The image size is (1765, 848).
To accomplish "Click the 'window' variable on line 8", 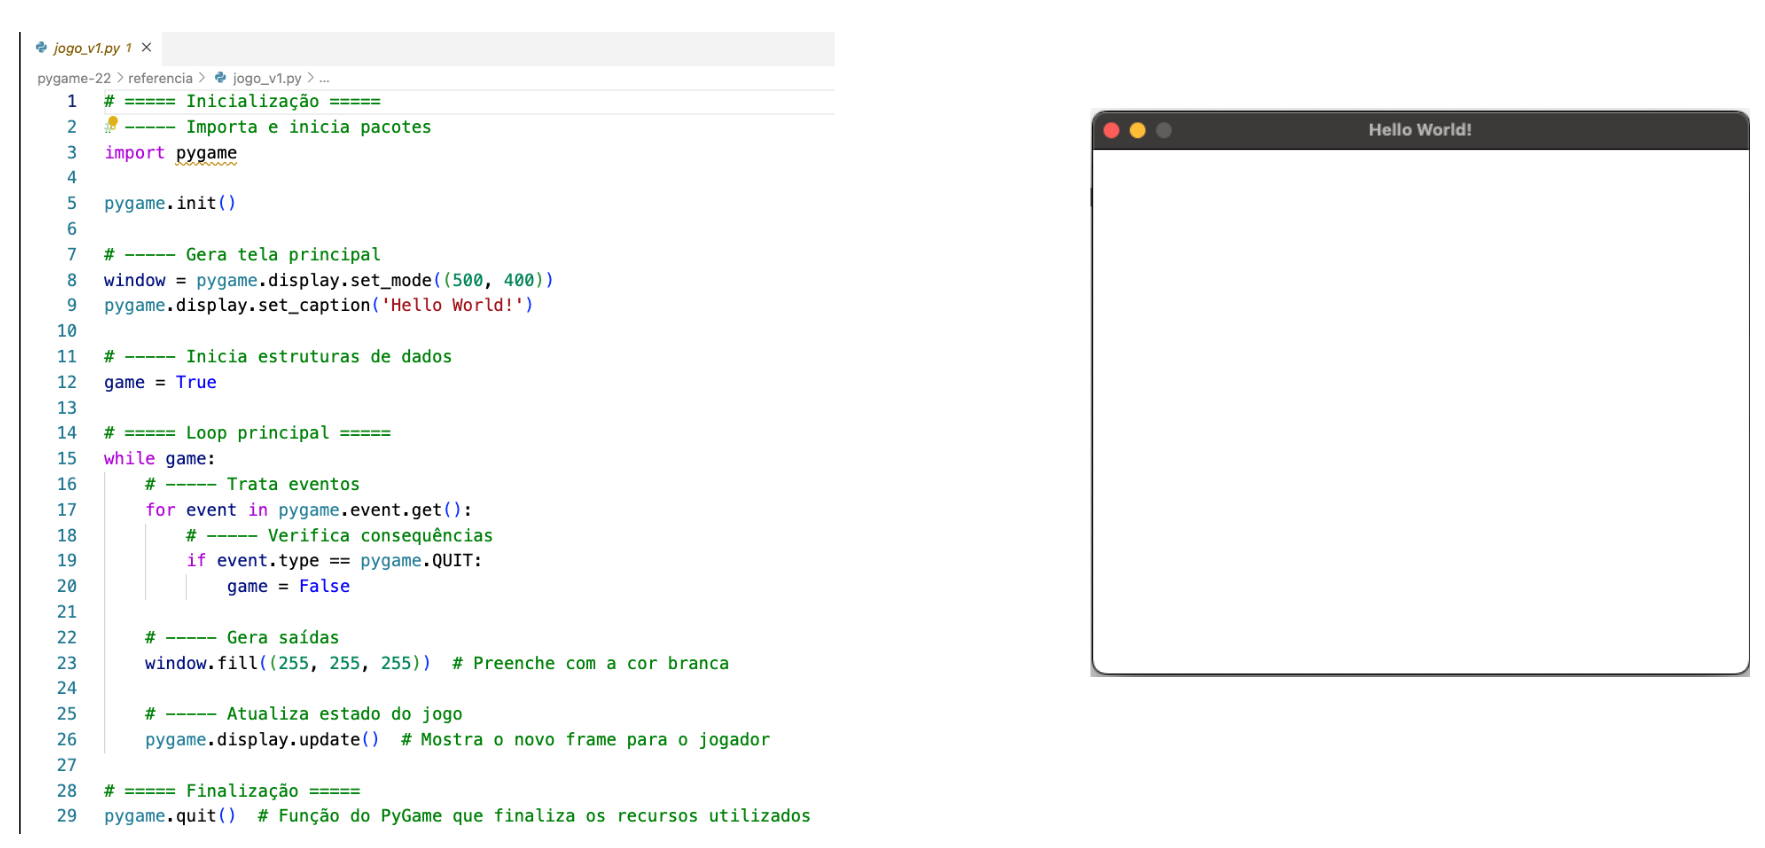I will click(135, 281).
